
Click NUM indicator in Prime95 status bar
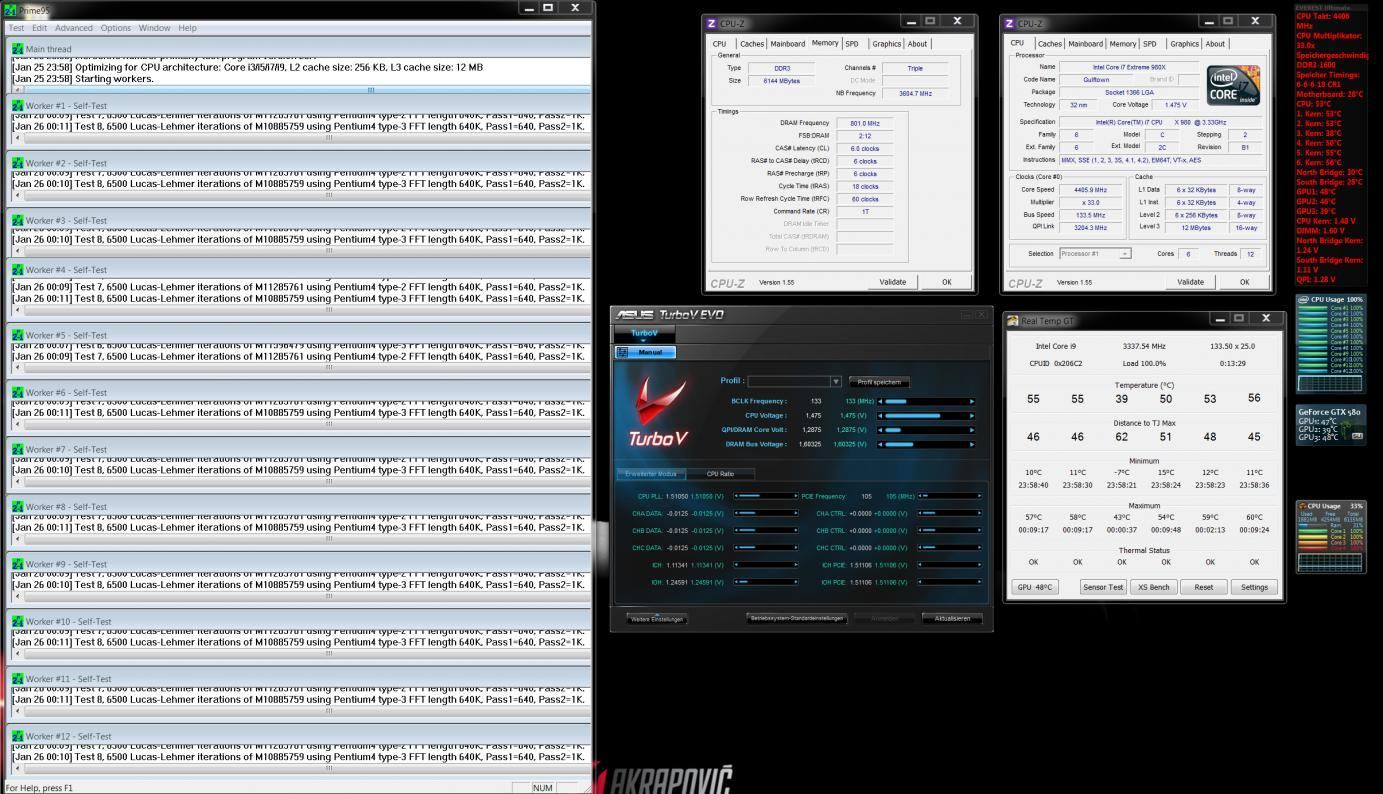tap(543, 788)
